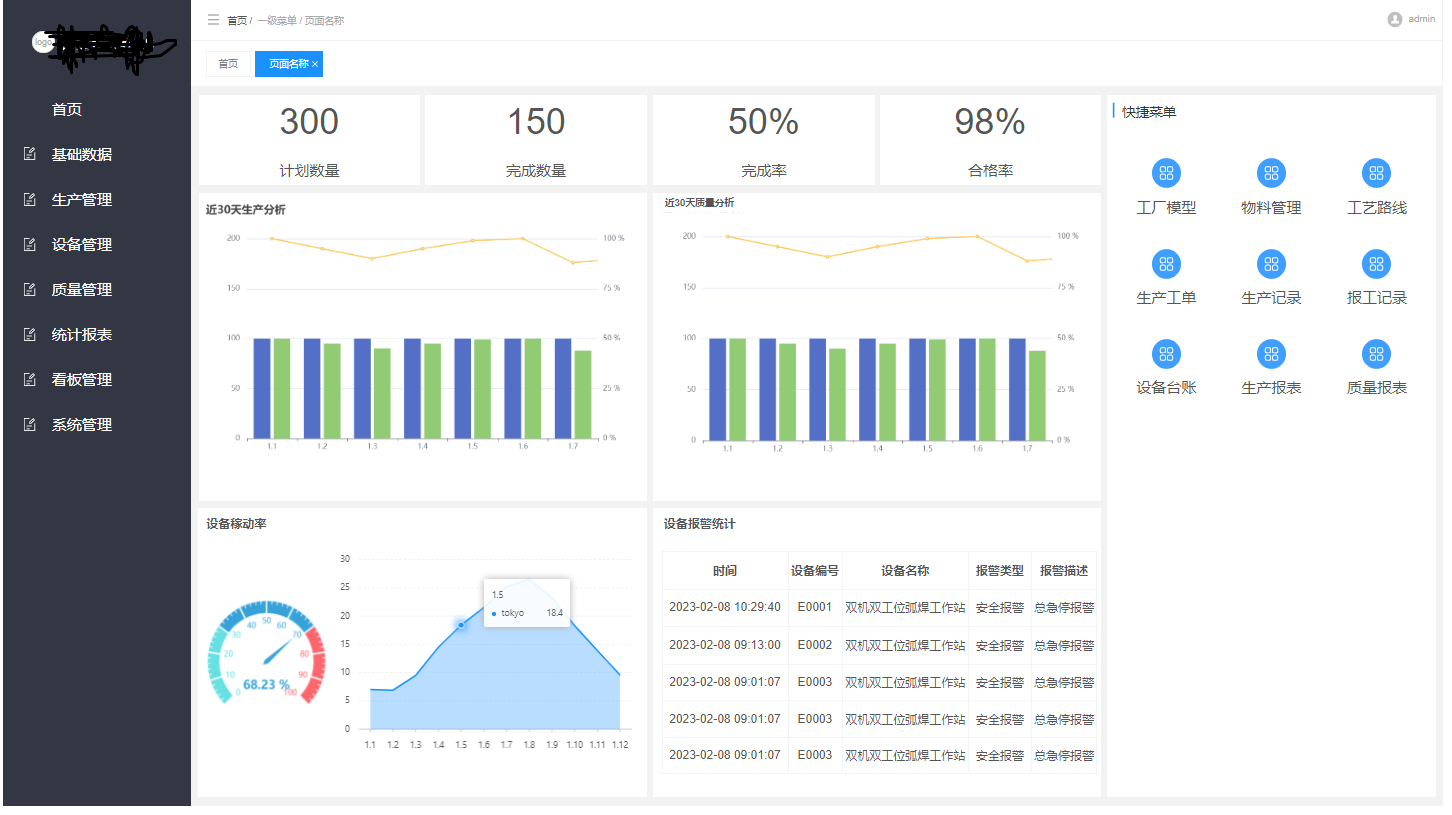1452x815 pixels.
Task: Click the 合格率 card showing 98%
Action: (990, 140)
